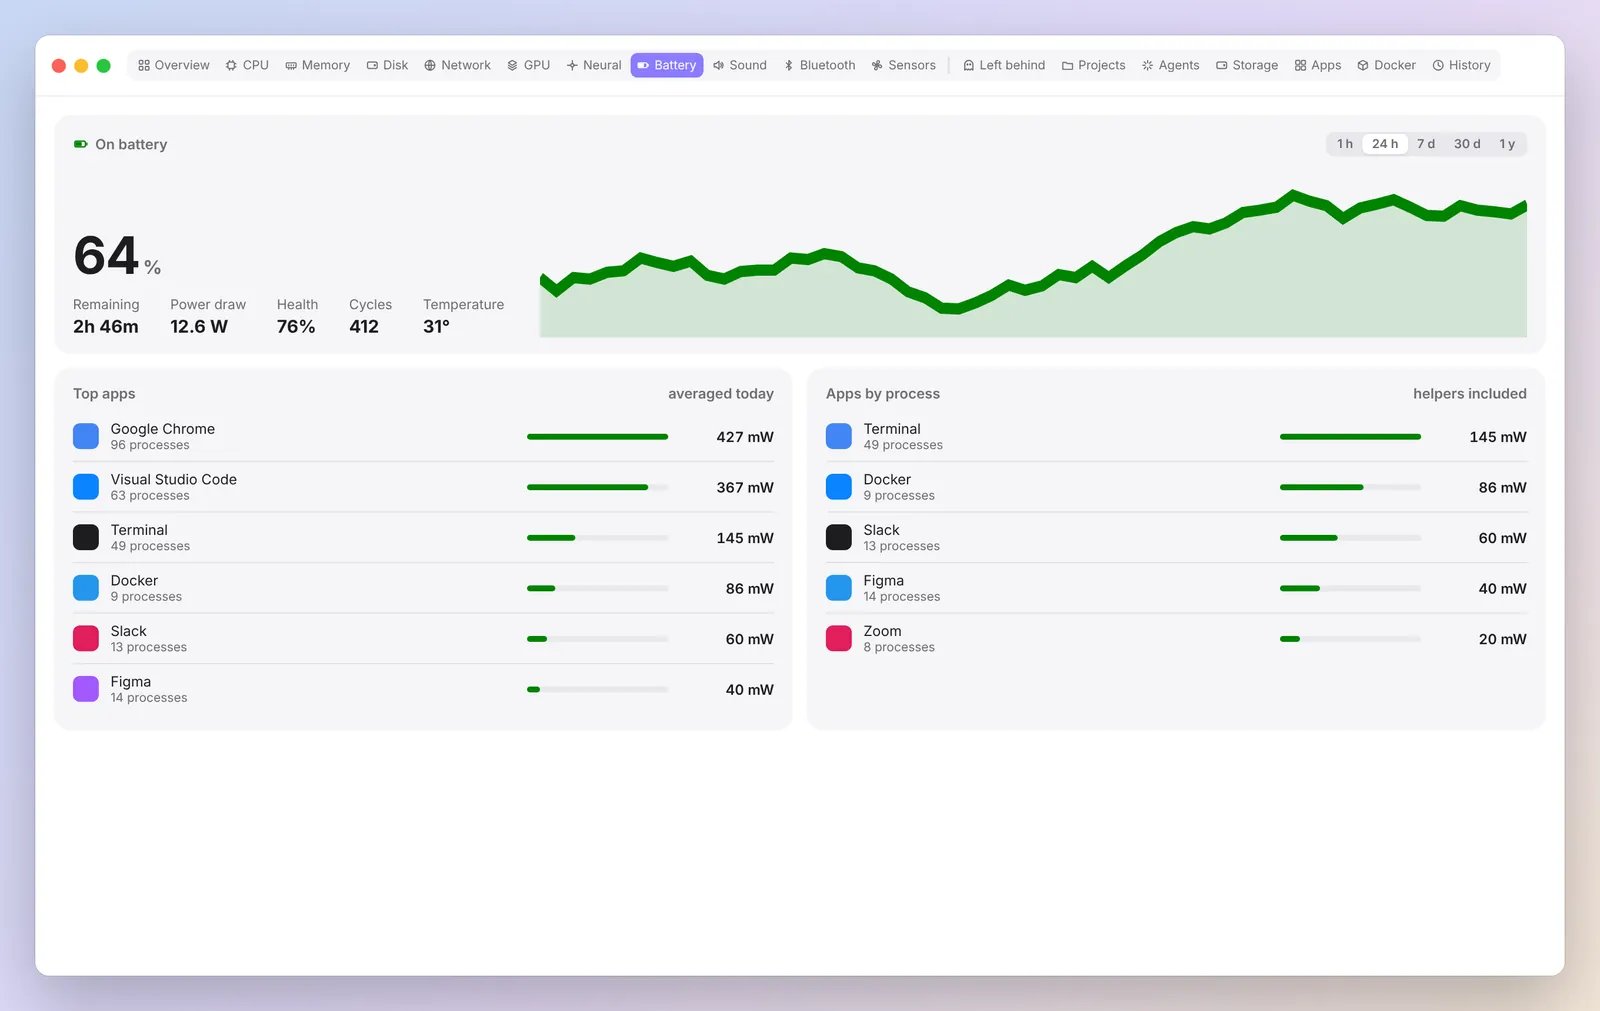Go to the Storage tab

(x=1247, y=65)
